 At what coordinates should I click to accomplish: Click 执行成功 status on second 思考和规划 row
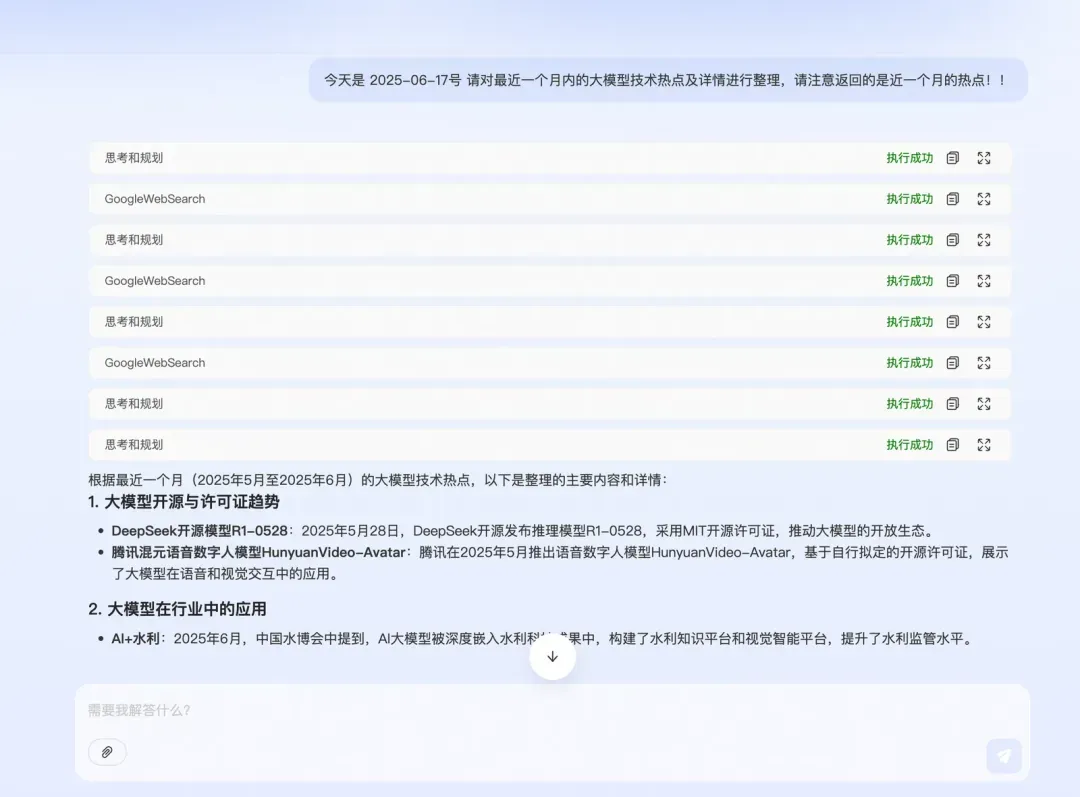pyautogui.click(x=909, y=240)
